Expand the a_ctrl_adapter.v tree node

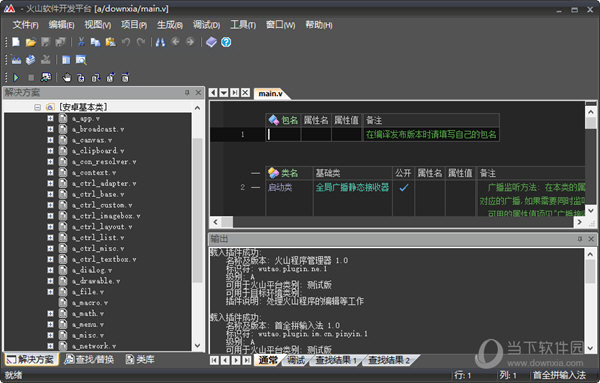pyautogui.click(x=50, y=183)
